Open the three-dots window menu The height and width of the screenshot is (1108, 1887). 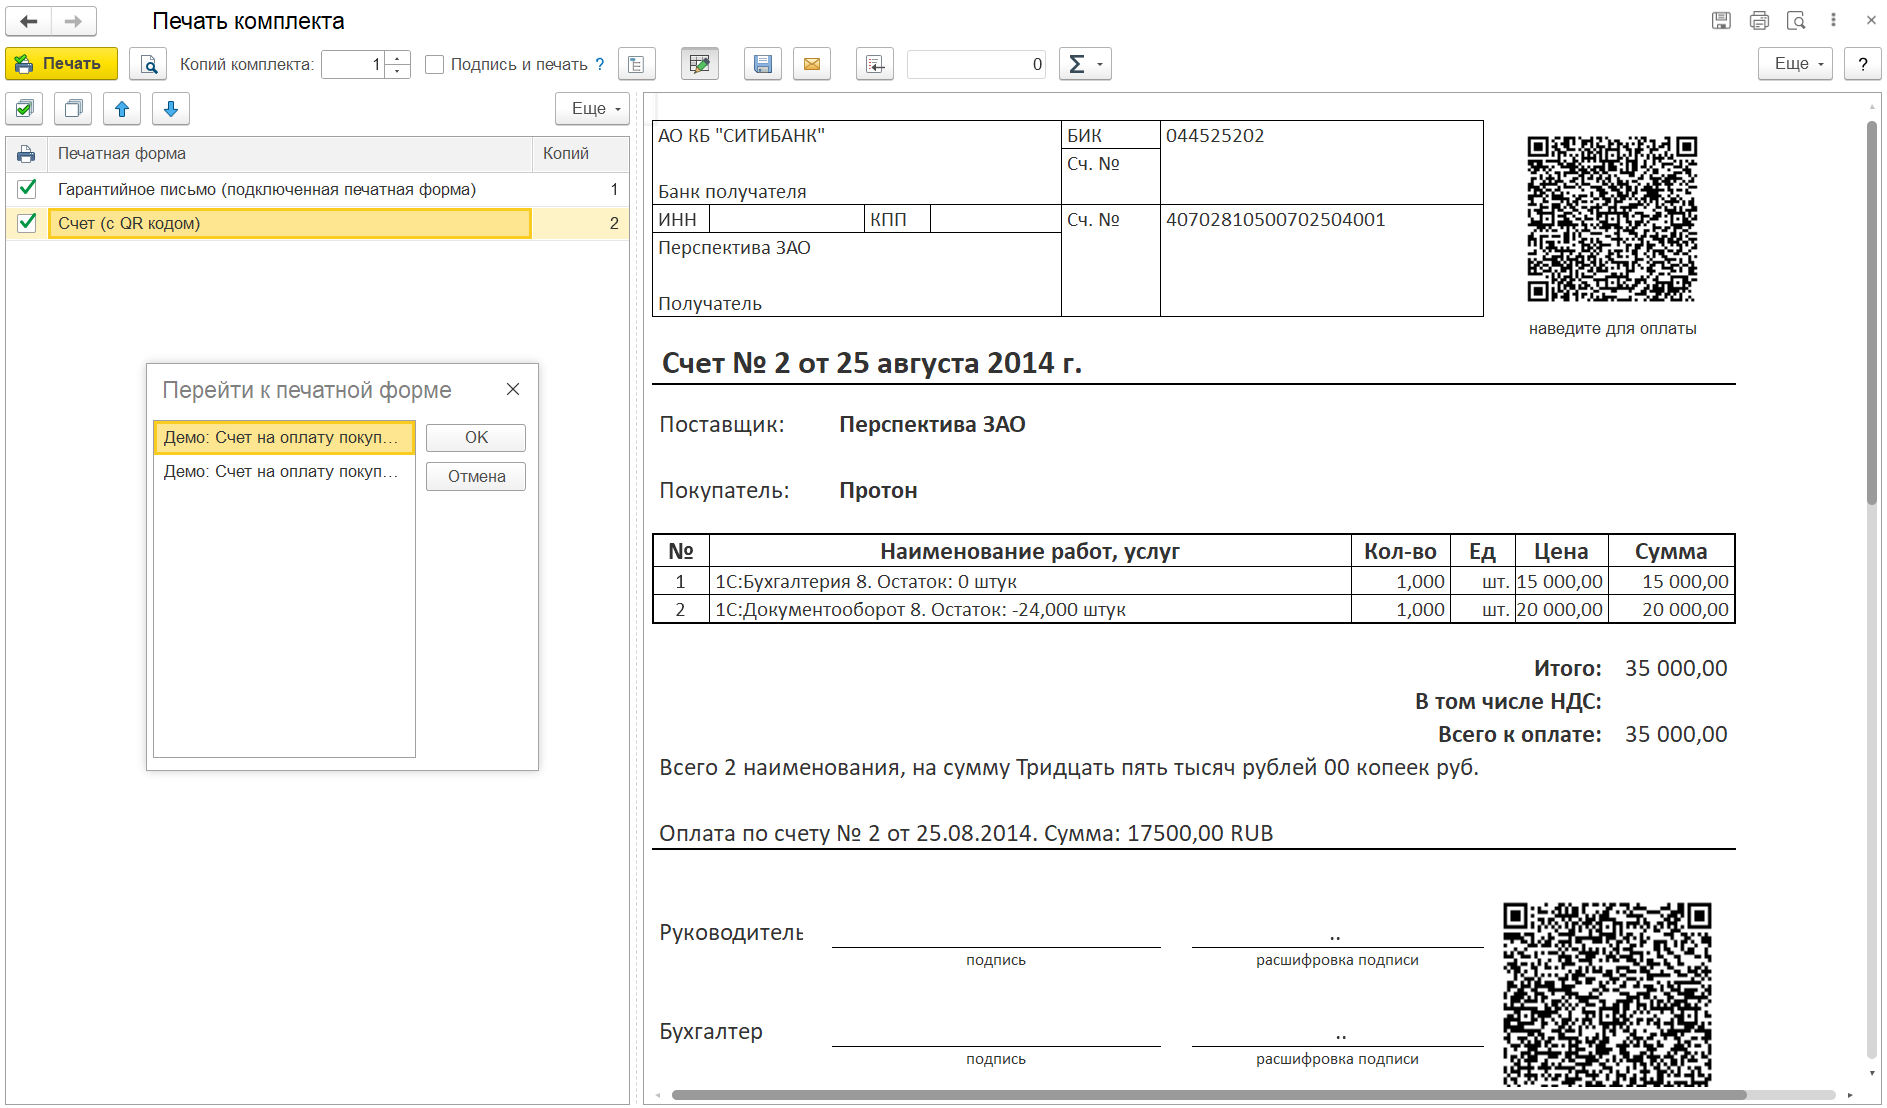1833,20
